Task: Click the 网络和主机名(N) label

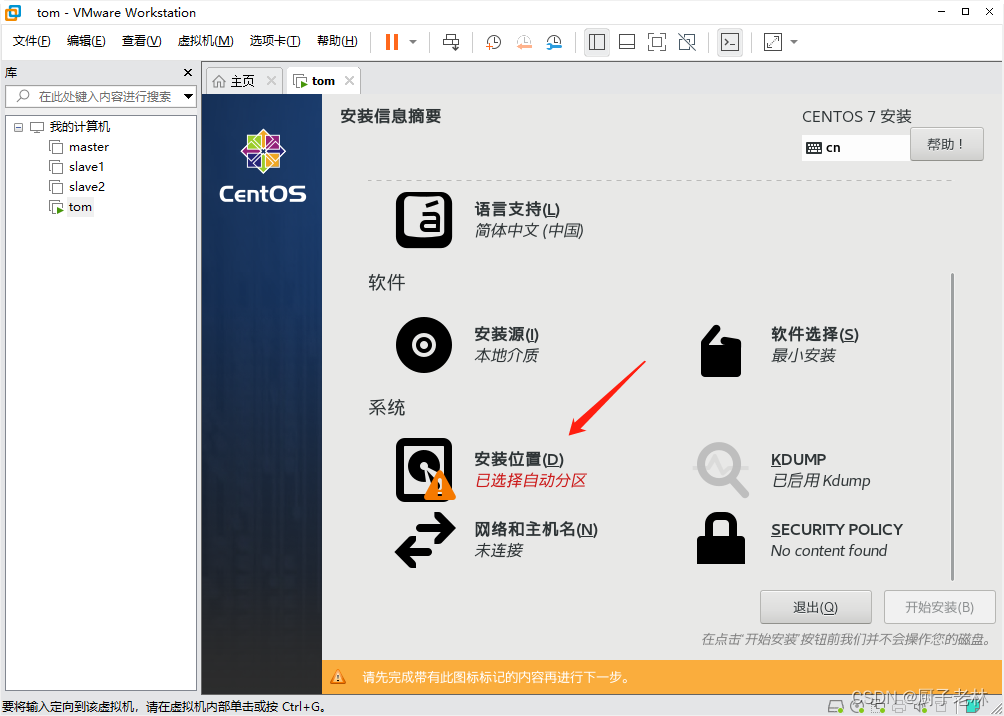Action: pyautogui.click(x=536, y=530)
